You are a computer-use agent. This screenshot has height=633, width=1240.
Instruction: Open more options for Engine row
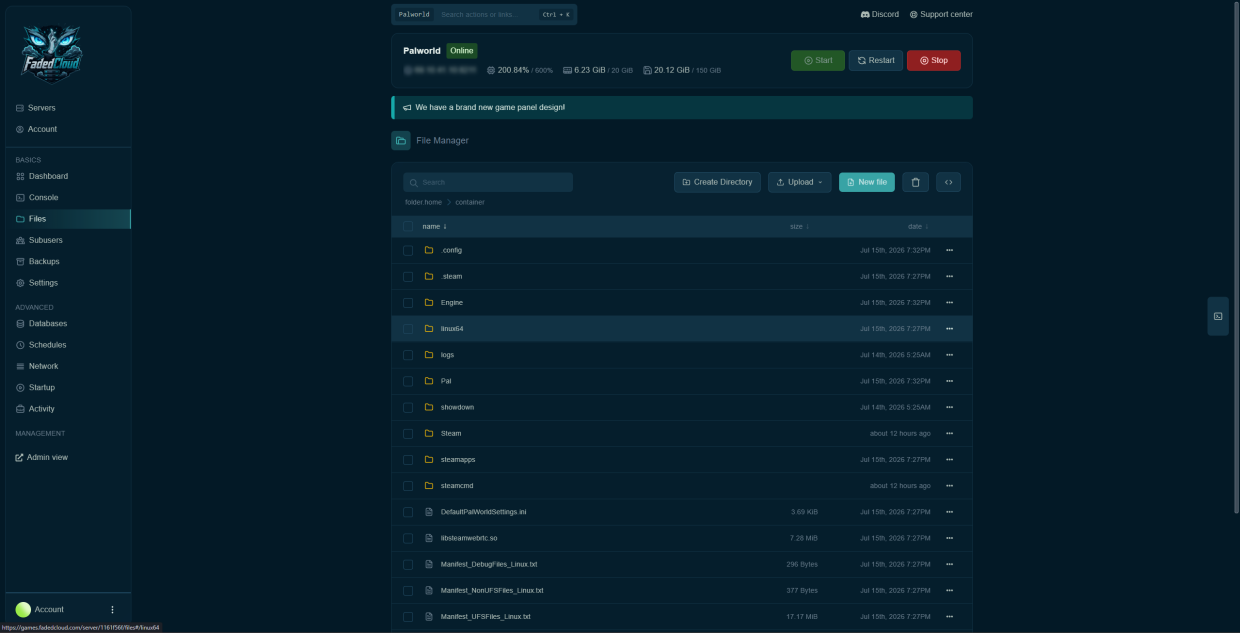[x=949, y=302]
